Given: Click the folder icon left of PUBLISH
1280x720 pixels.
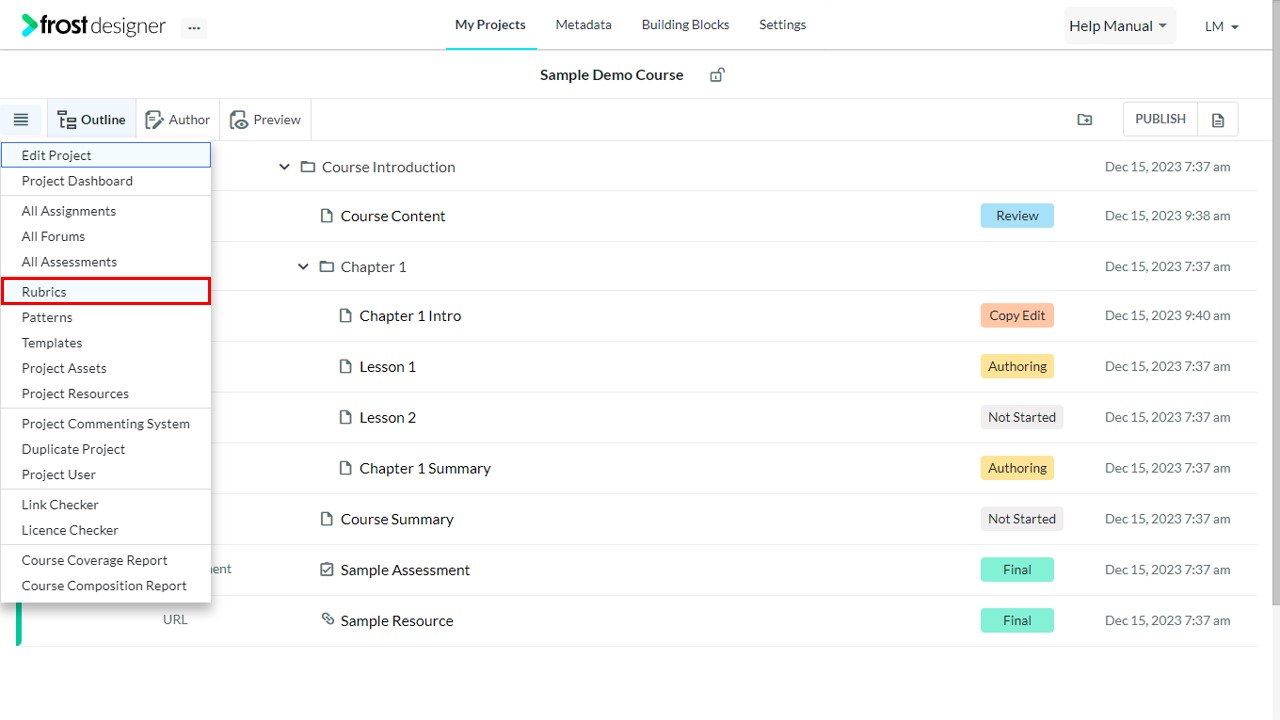Looking at the screenshot, I should (x=1085, y=120).
